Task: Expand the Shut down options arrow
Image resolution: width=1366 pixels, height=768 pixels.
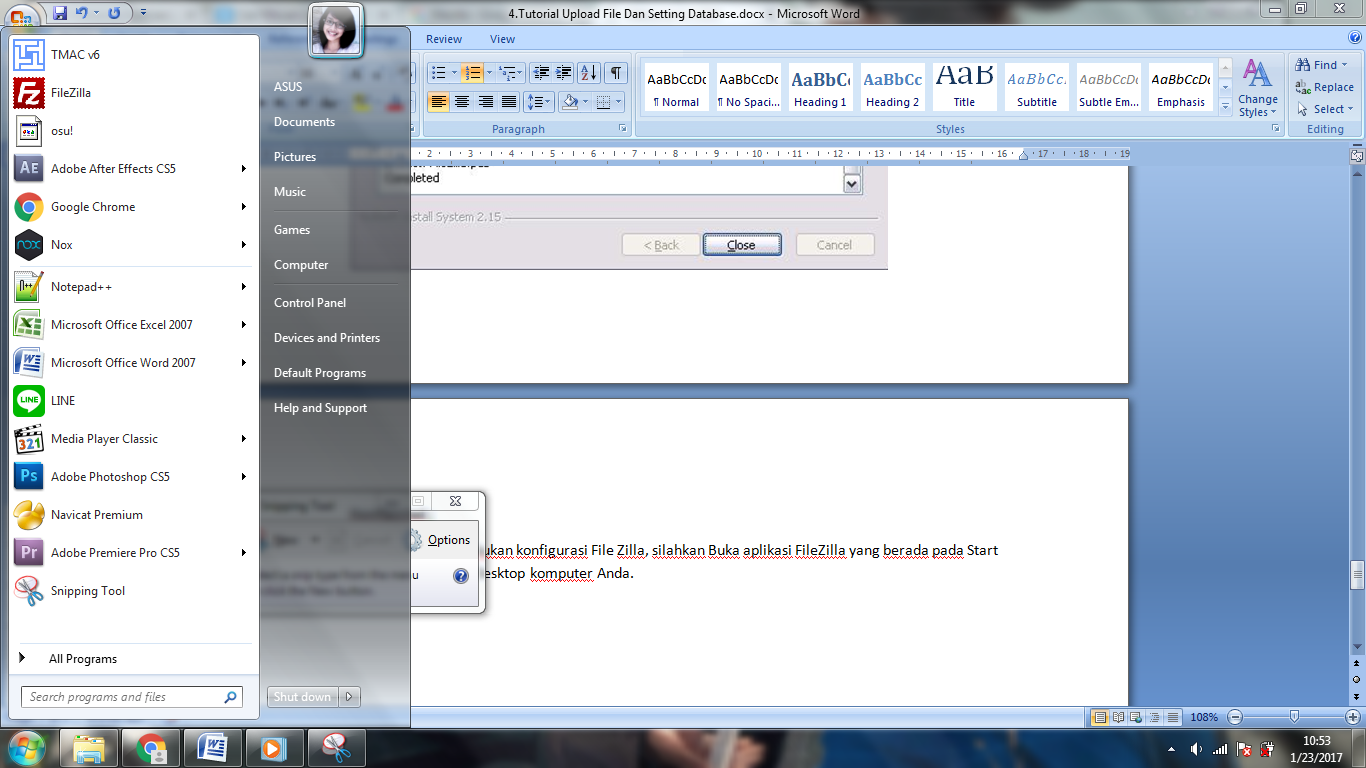Action: (349, 697)
